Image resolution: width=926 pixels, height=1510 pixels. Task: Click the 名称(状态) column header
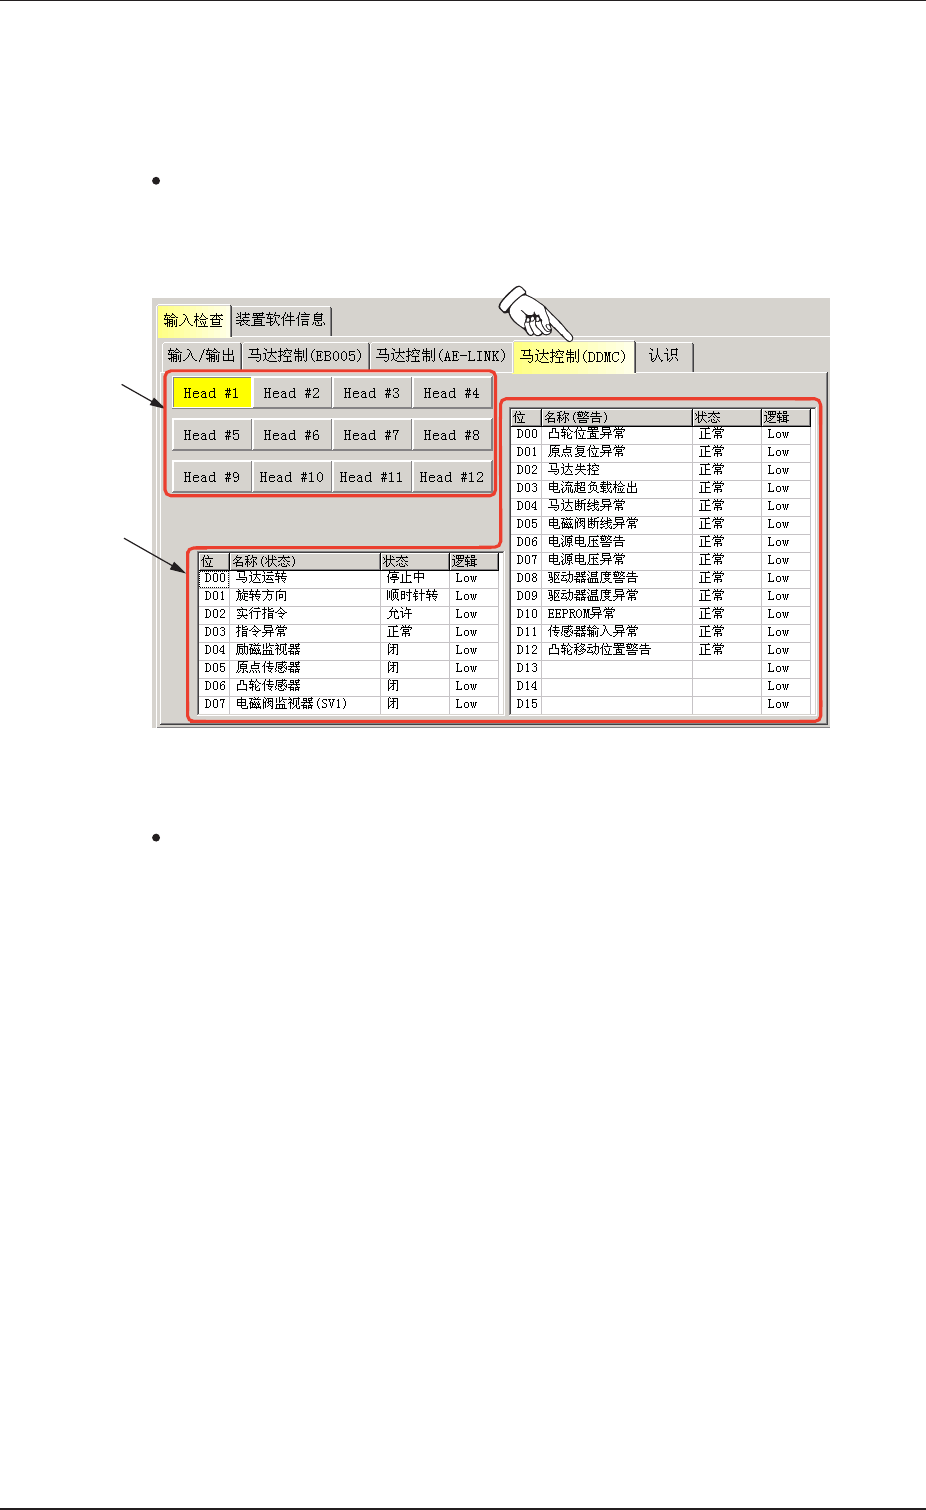[x=304, y=561]
